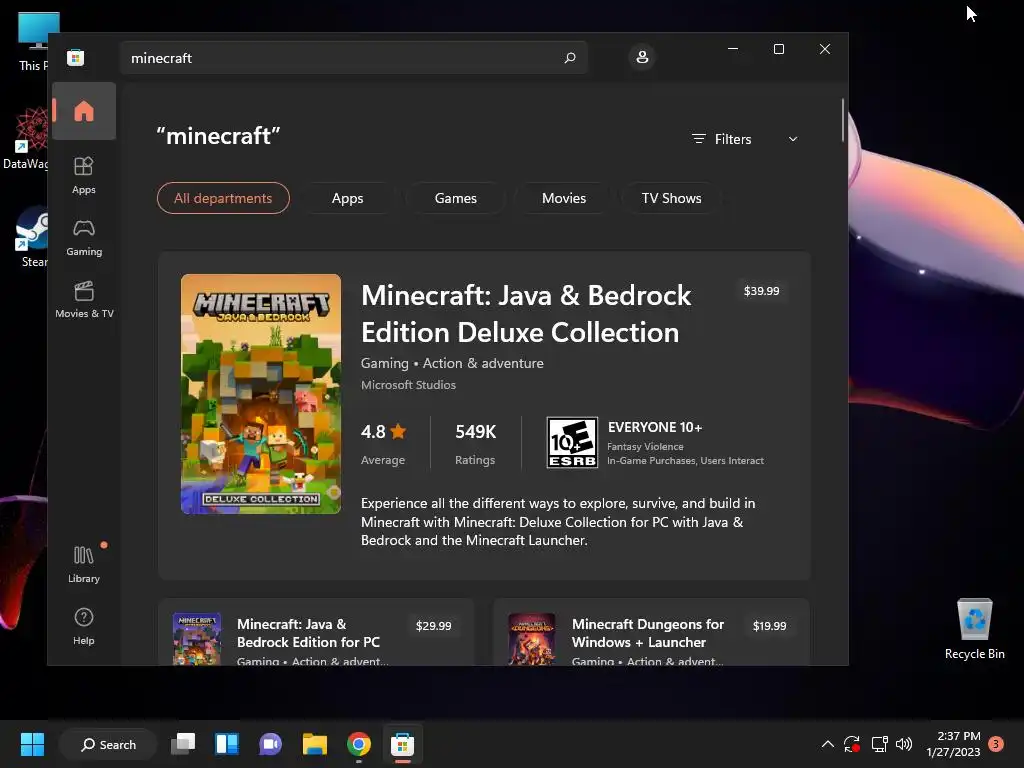Select the TV Shows department filter
1024x768 pixels.
coord(671,198)
